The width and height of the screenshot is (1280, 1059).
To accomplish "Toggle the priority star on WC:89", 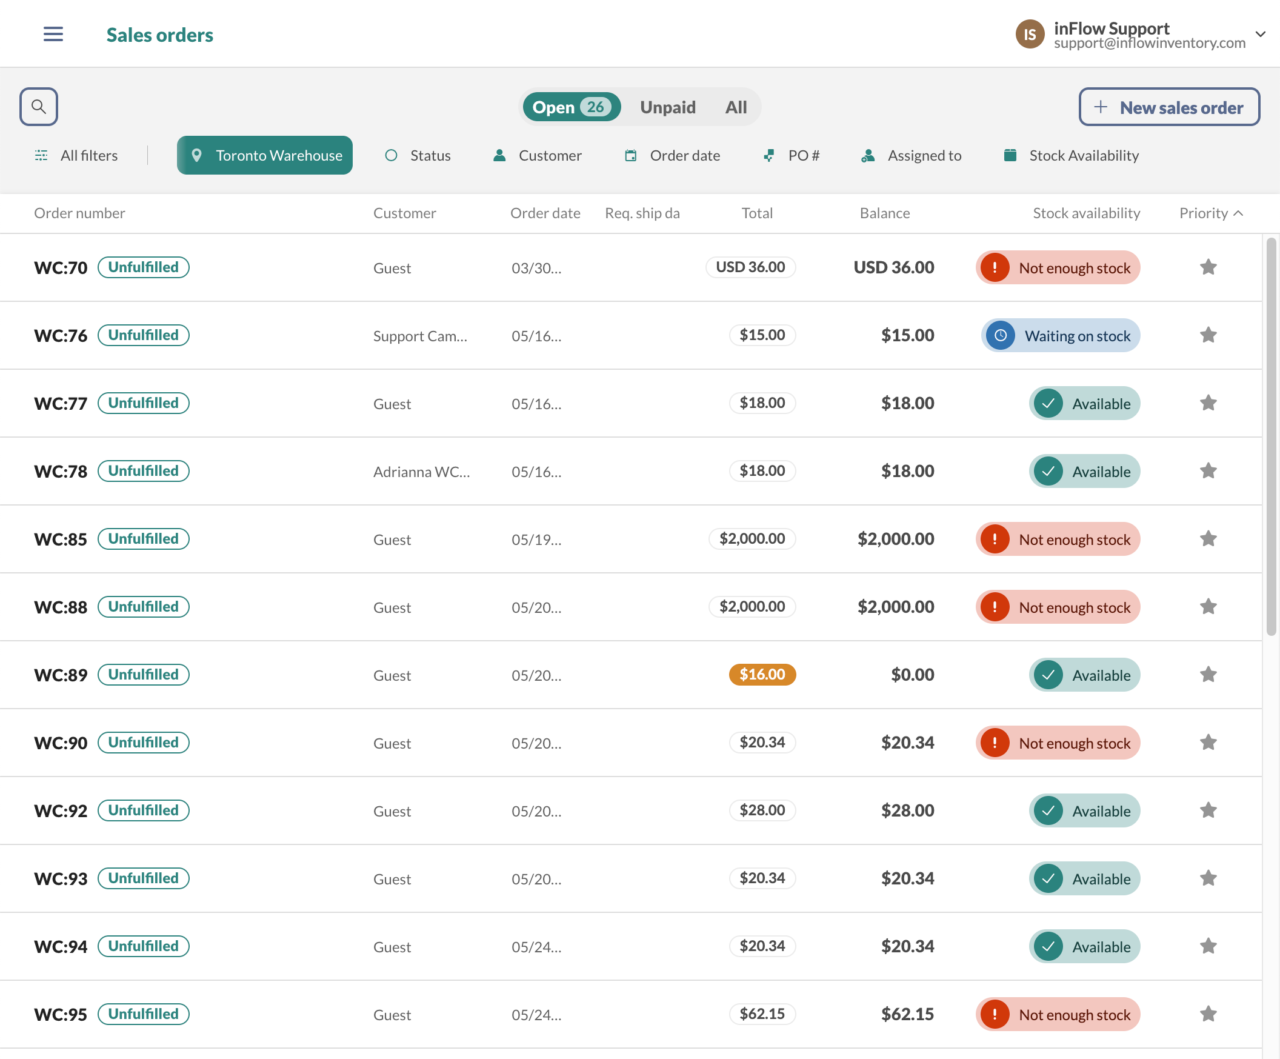I will click(1208, 674).
